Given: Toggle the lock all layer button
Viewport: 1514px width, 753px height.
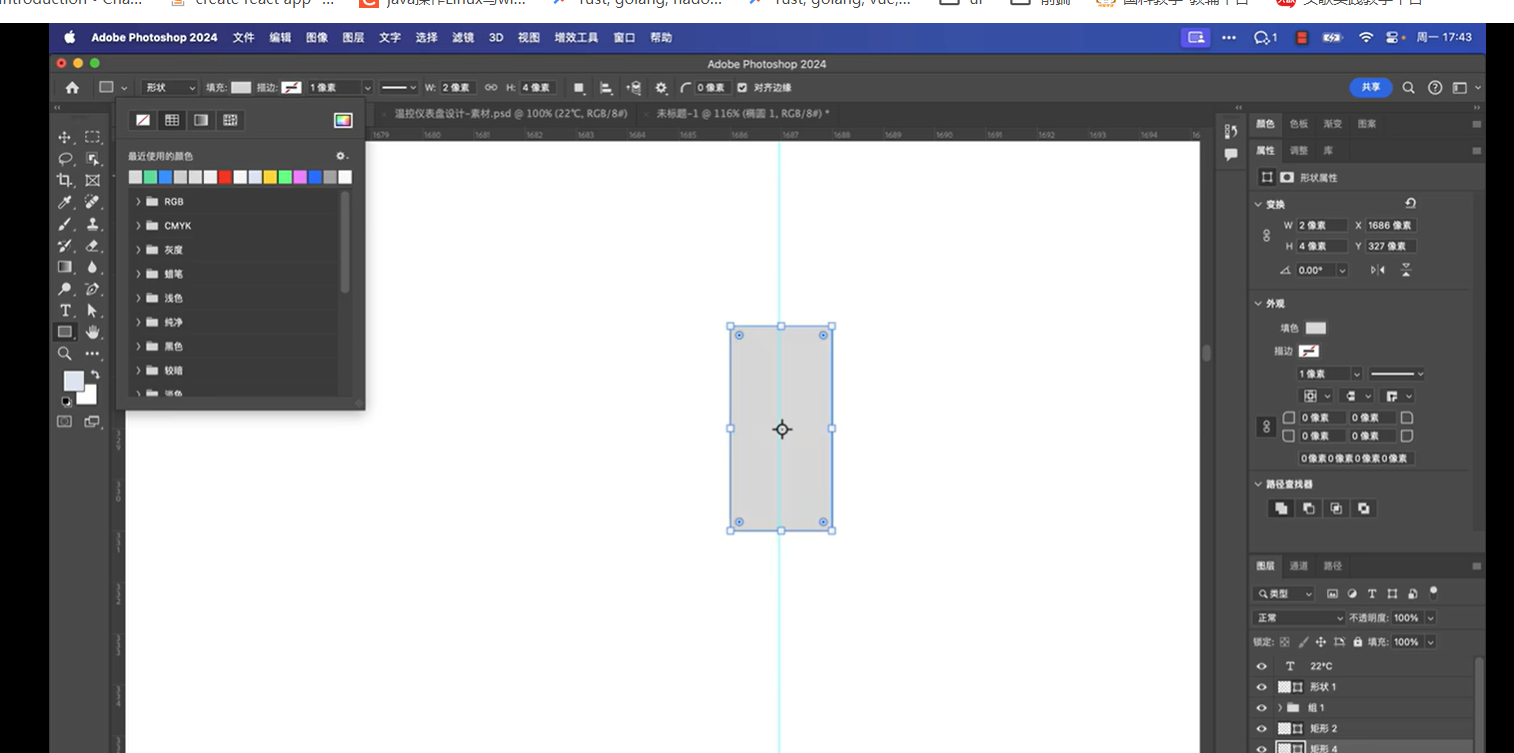Looking at the screenshot, I should (1358, 642).
